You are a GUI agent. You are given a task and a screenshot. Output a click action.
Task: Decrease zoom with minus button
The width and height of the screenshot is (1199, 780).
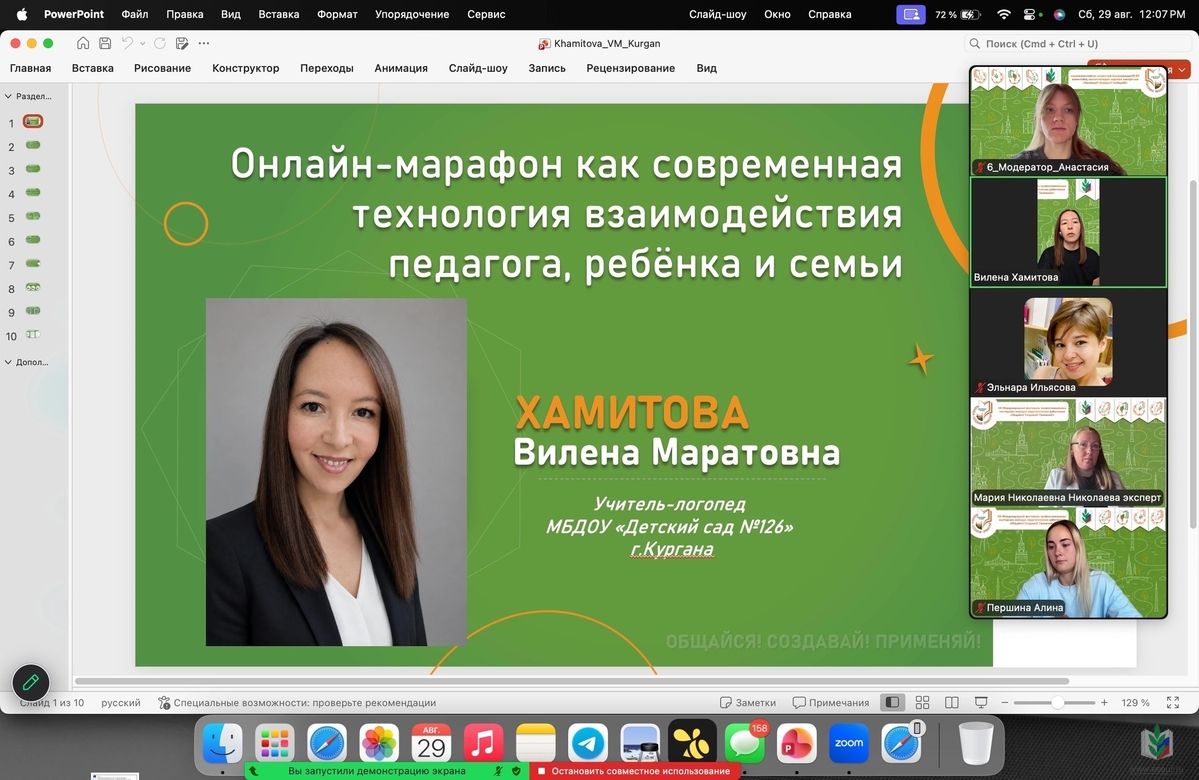[x=1005, y=703]
